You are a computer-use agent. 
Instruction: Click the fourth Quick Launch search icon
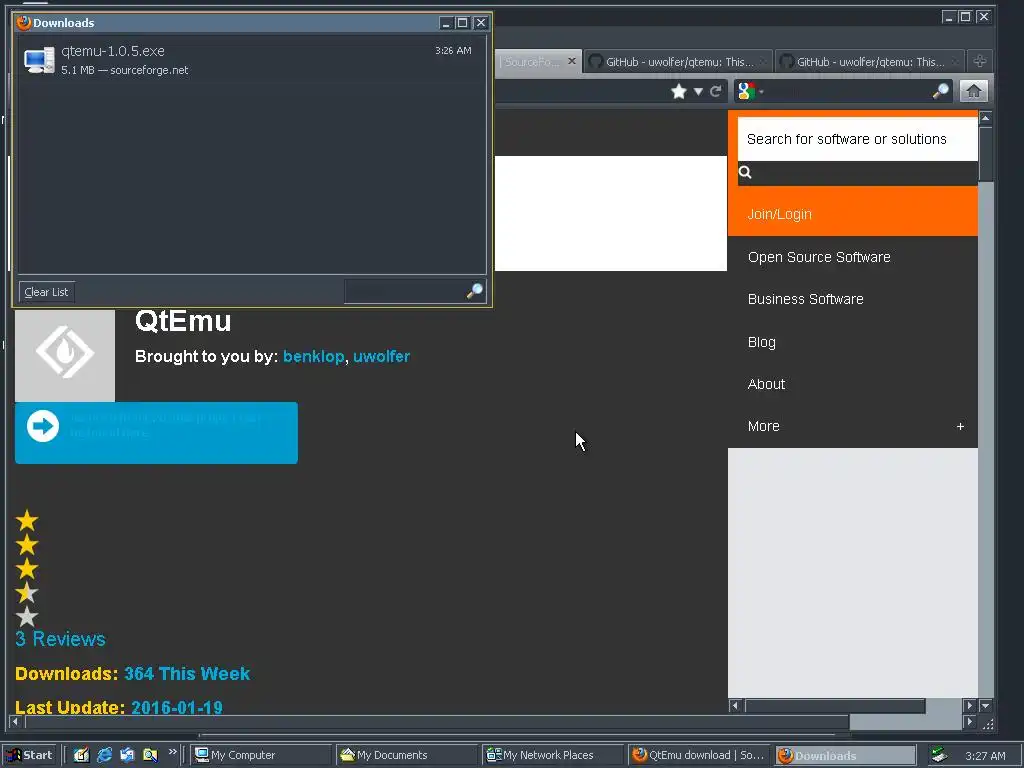[x=150, y=755]
